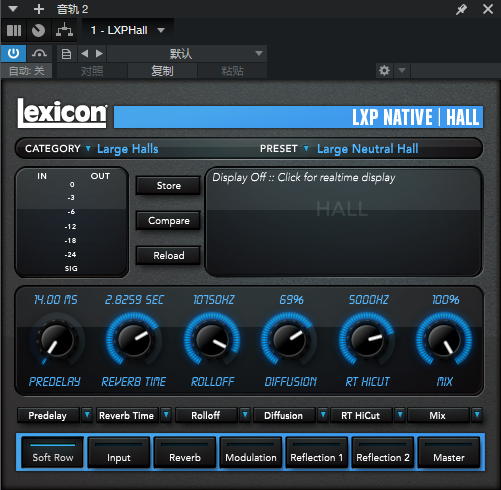
Task: Click the Predelay knob
Action: point(57,340)
